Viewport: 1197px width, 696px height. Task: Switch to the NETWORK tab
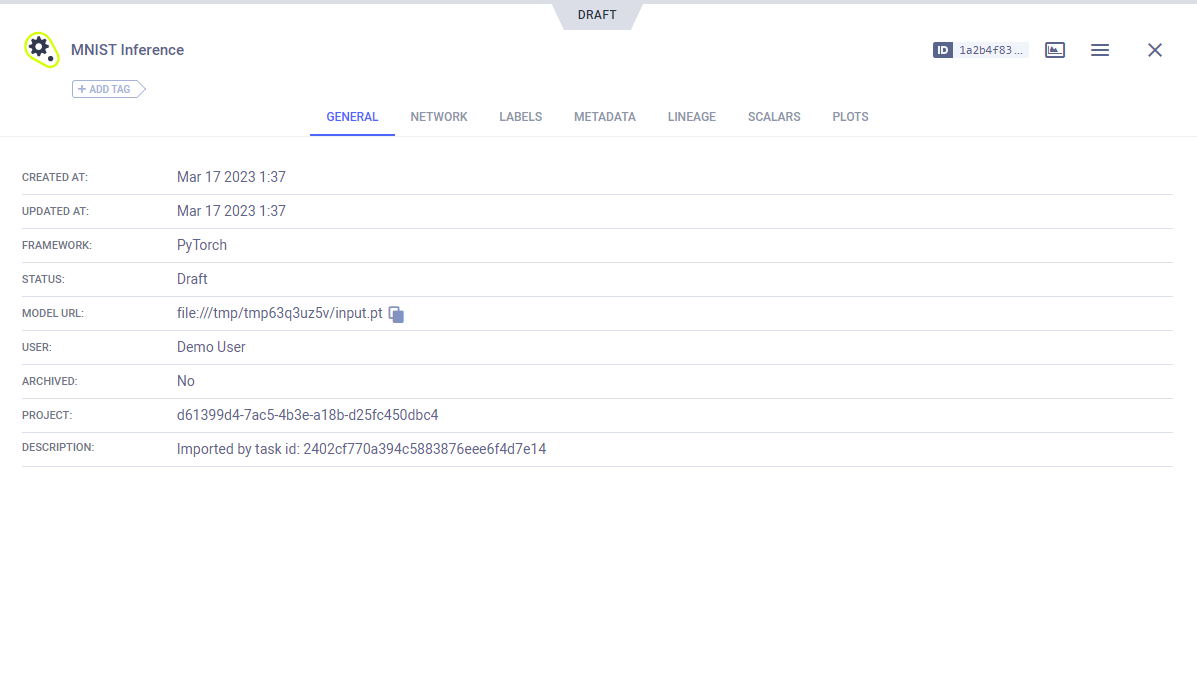pos(438,116)
